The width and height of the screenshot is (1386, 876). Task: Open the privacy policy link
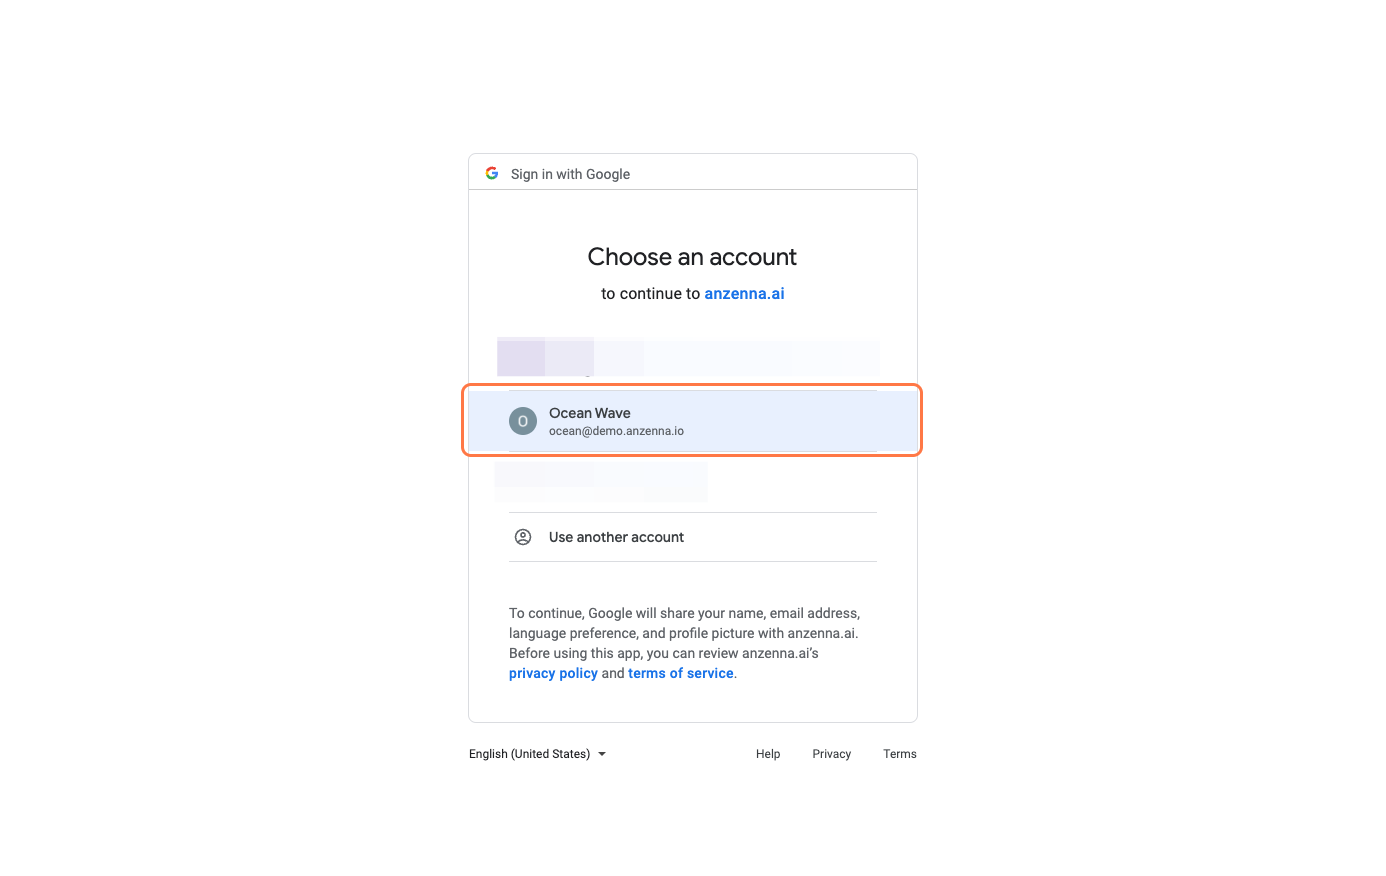coord(553,673)
